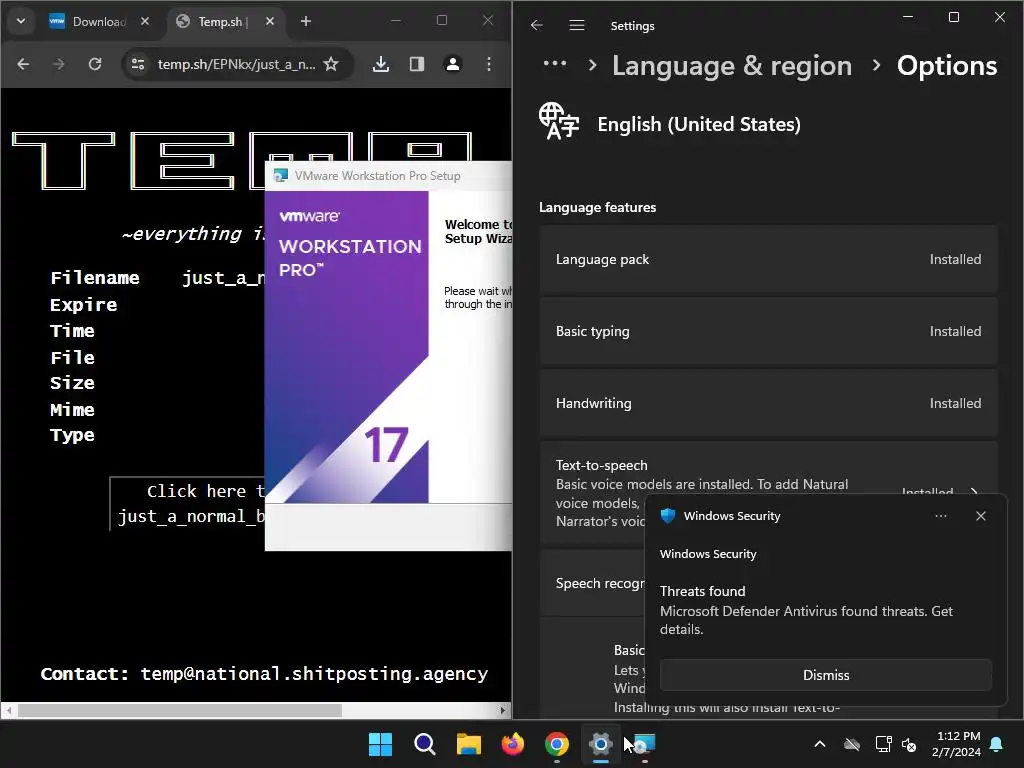The width and height of the screenshot is (1024, 768).
Task: Select the Basic typing row
Action: coord(769,331)
